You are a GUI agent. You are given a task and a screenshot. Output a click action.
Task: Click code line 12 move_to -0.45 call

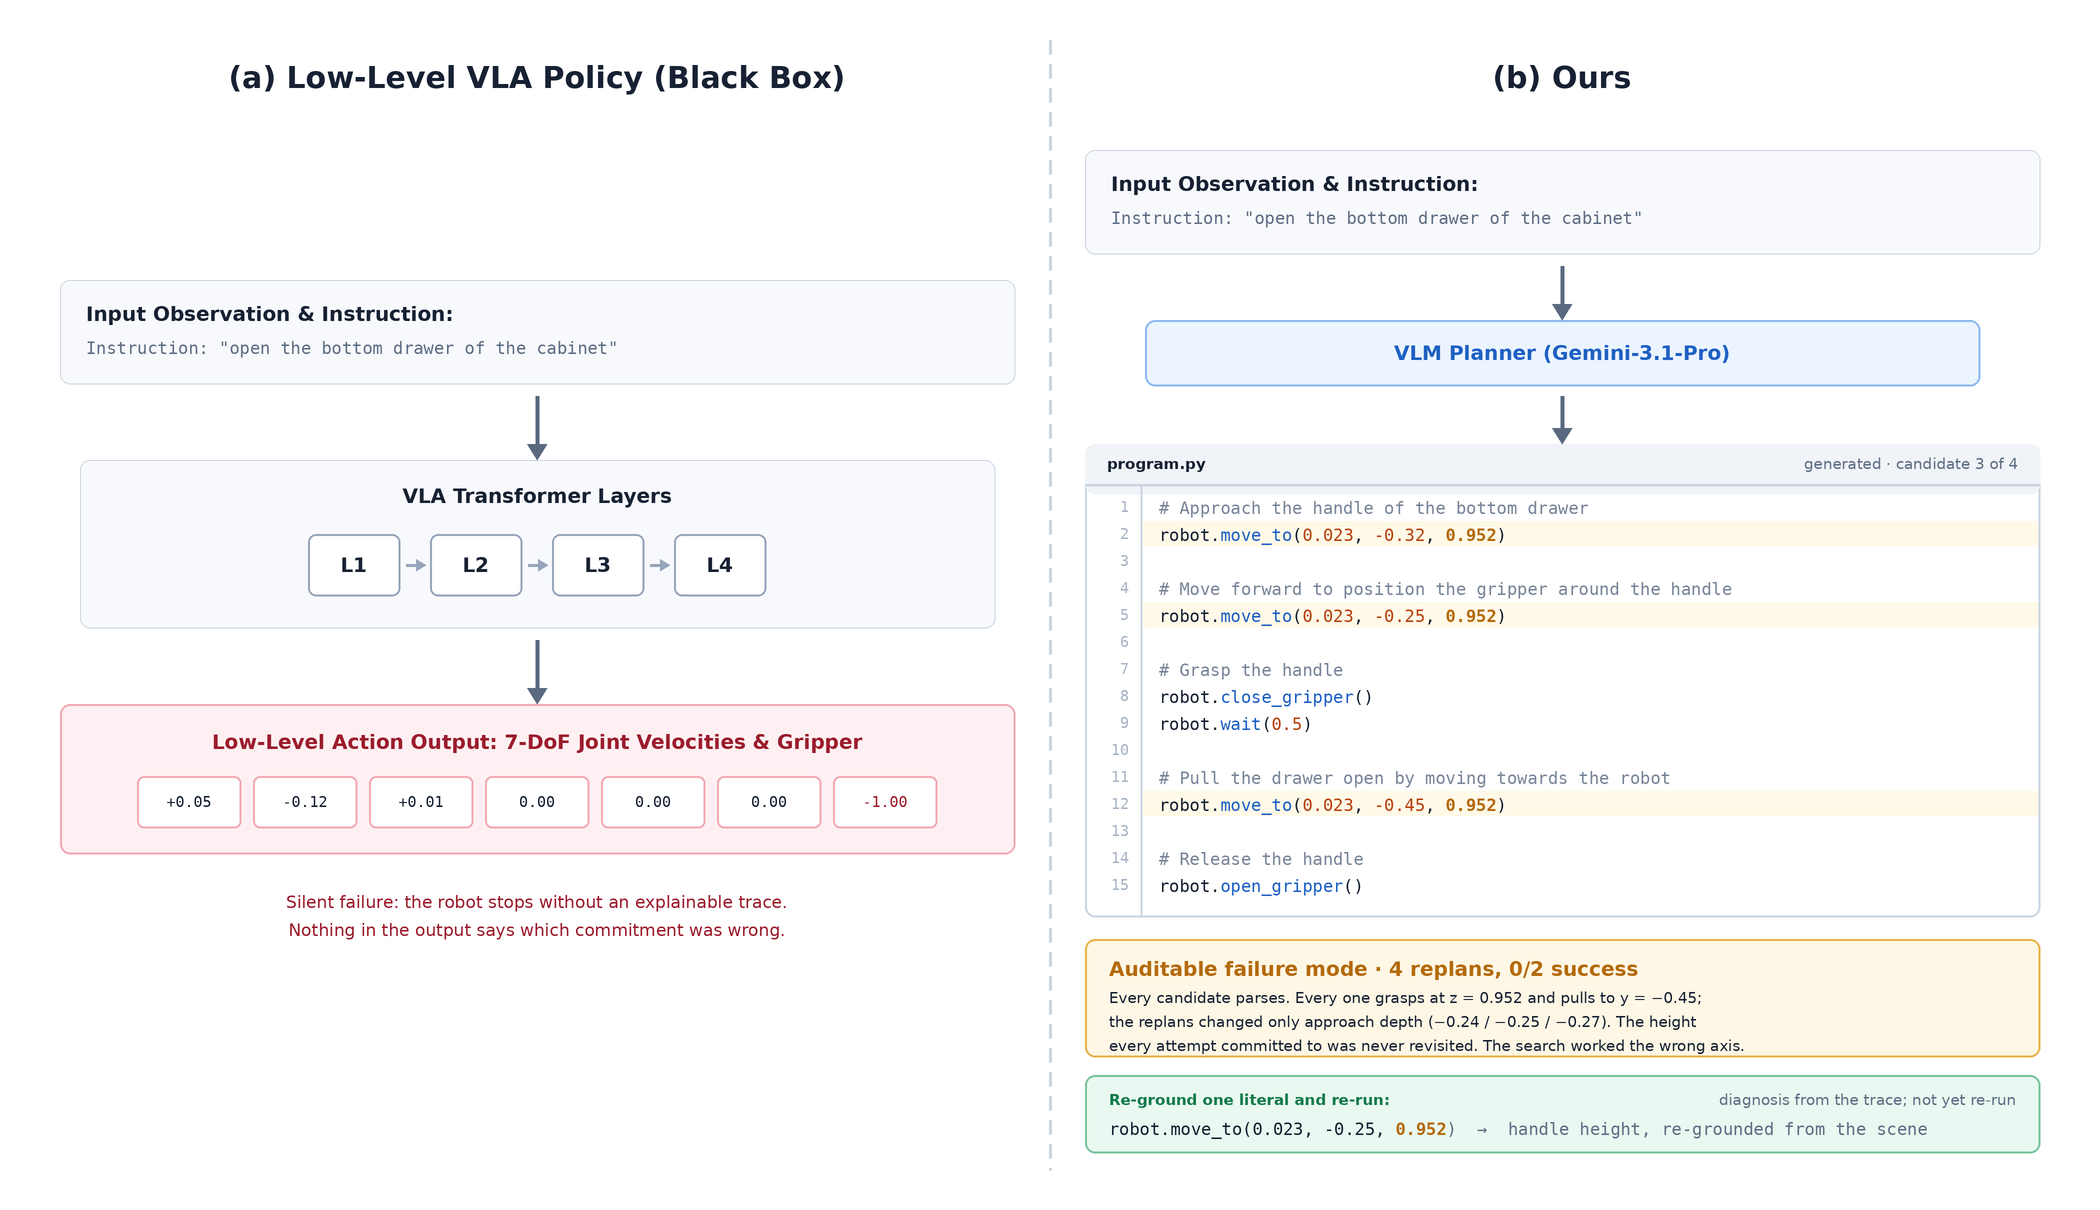[1333, 805]
